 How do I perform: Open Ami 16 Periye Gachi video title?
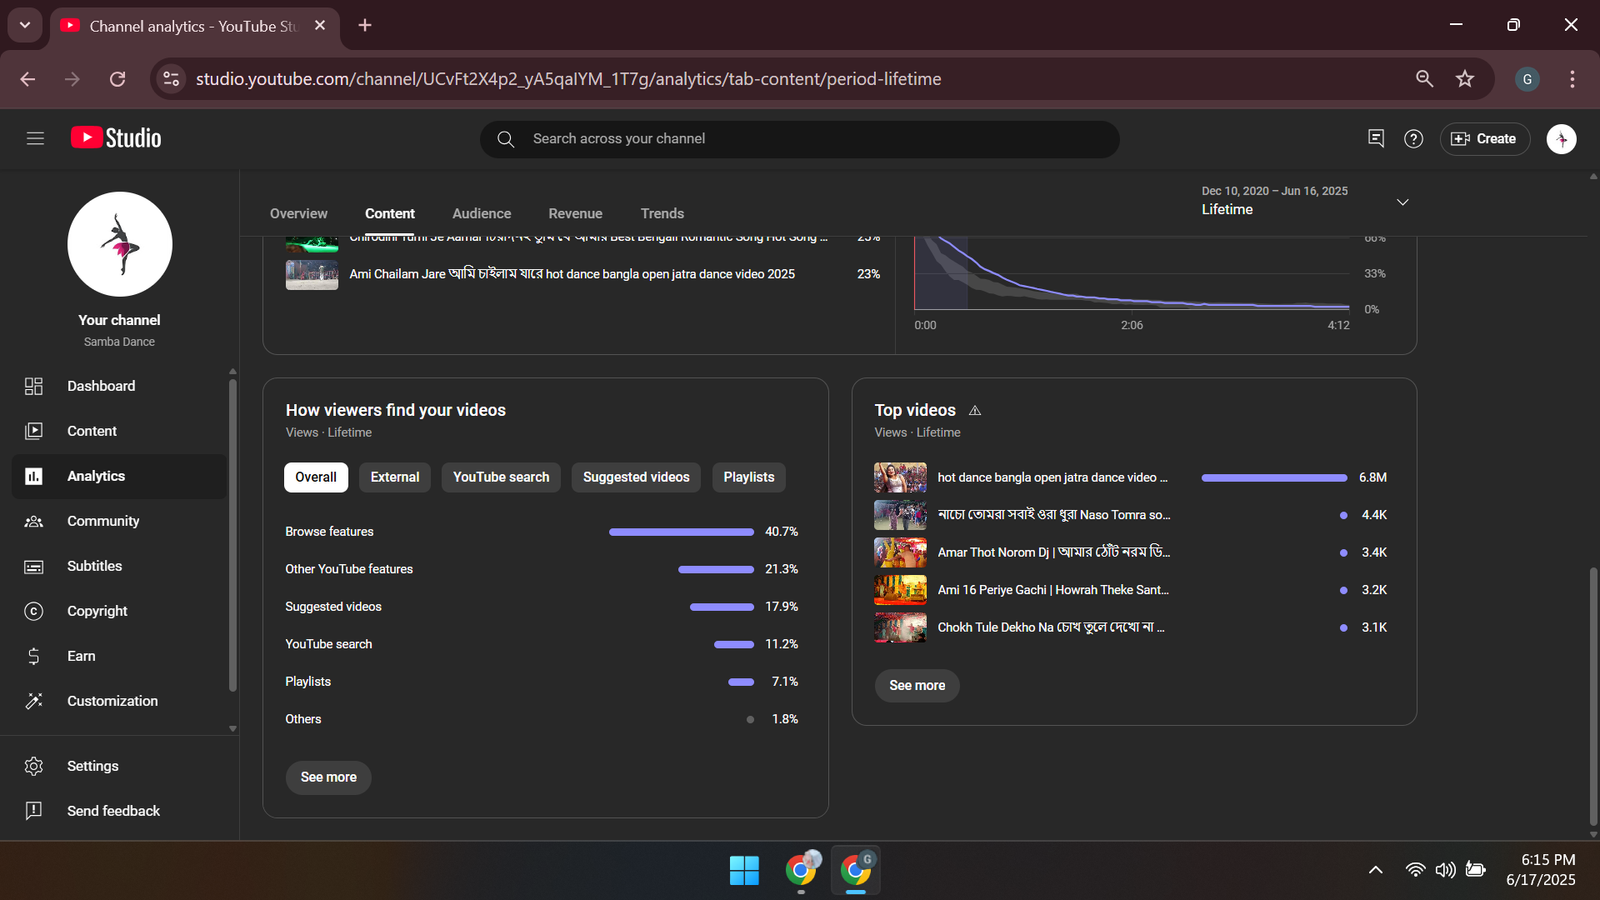pyautogui.click(x=1053, y=590)
